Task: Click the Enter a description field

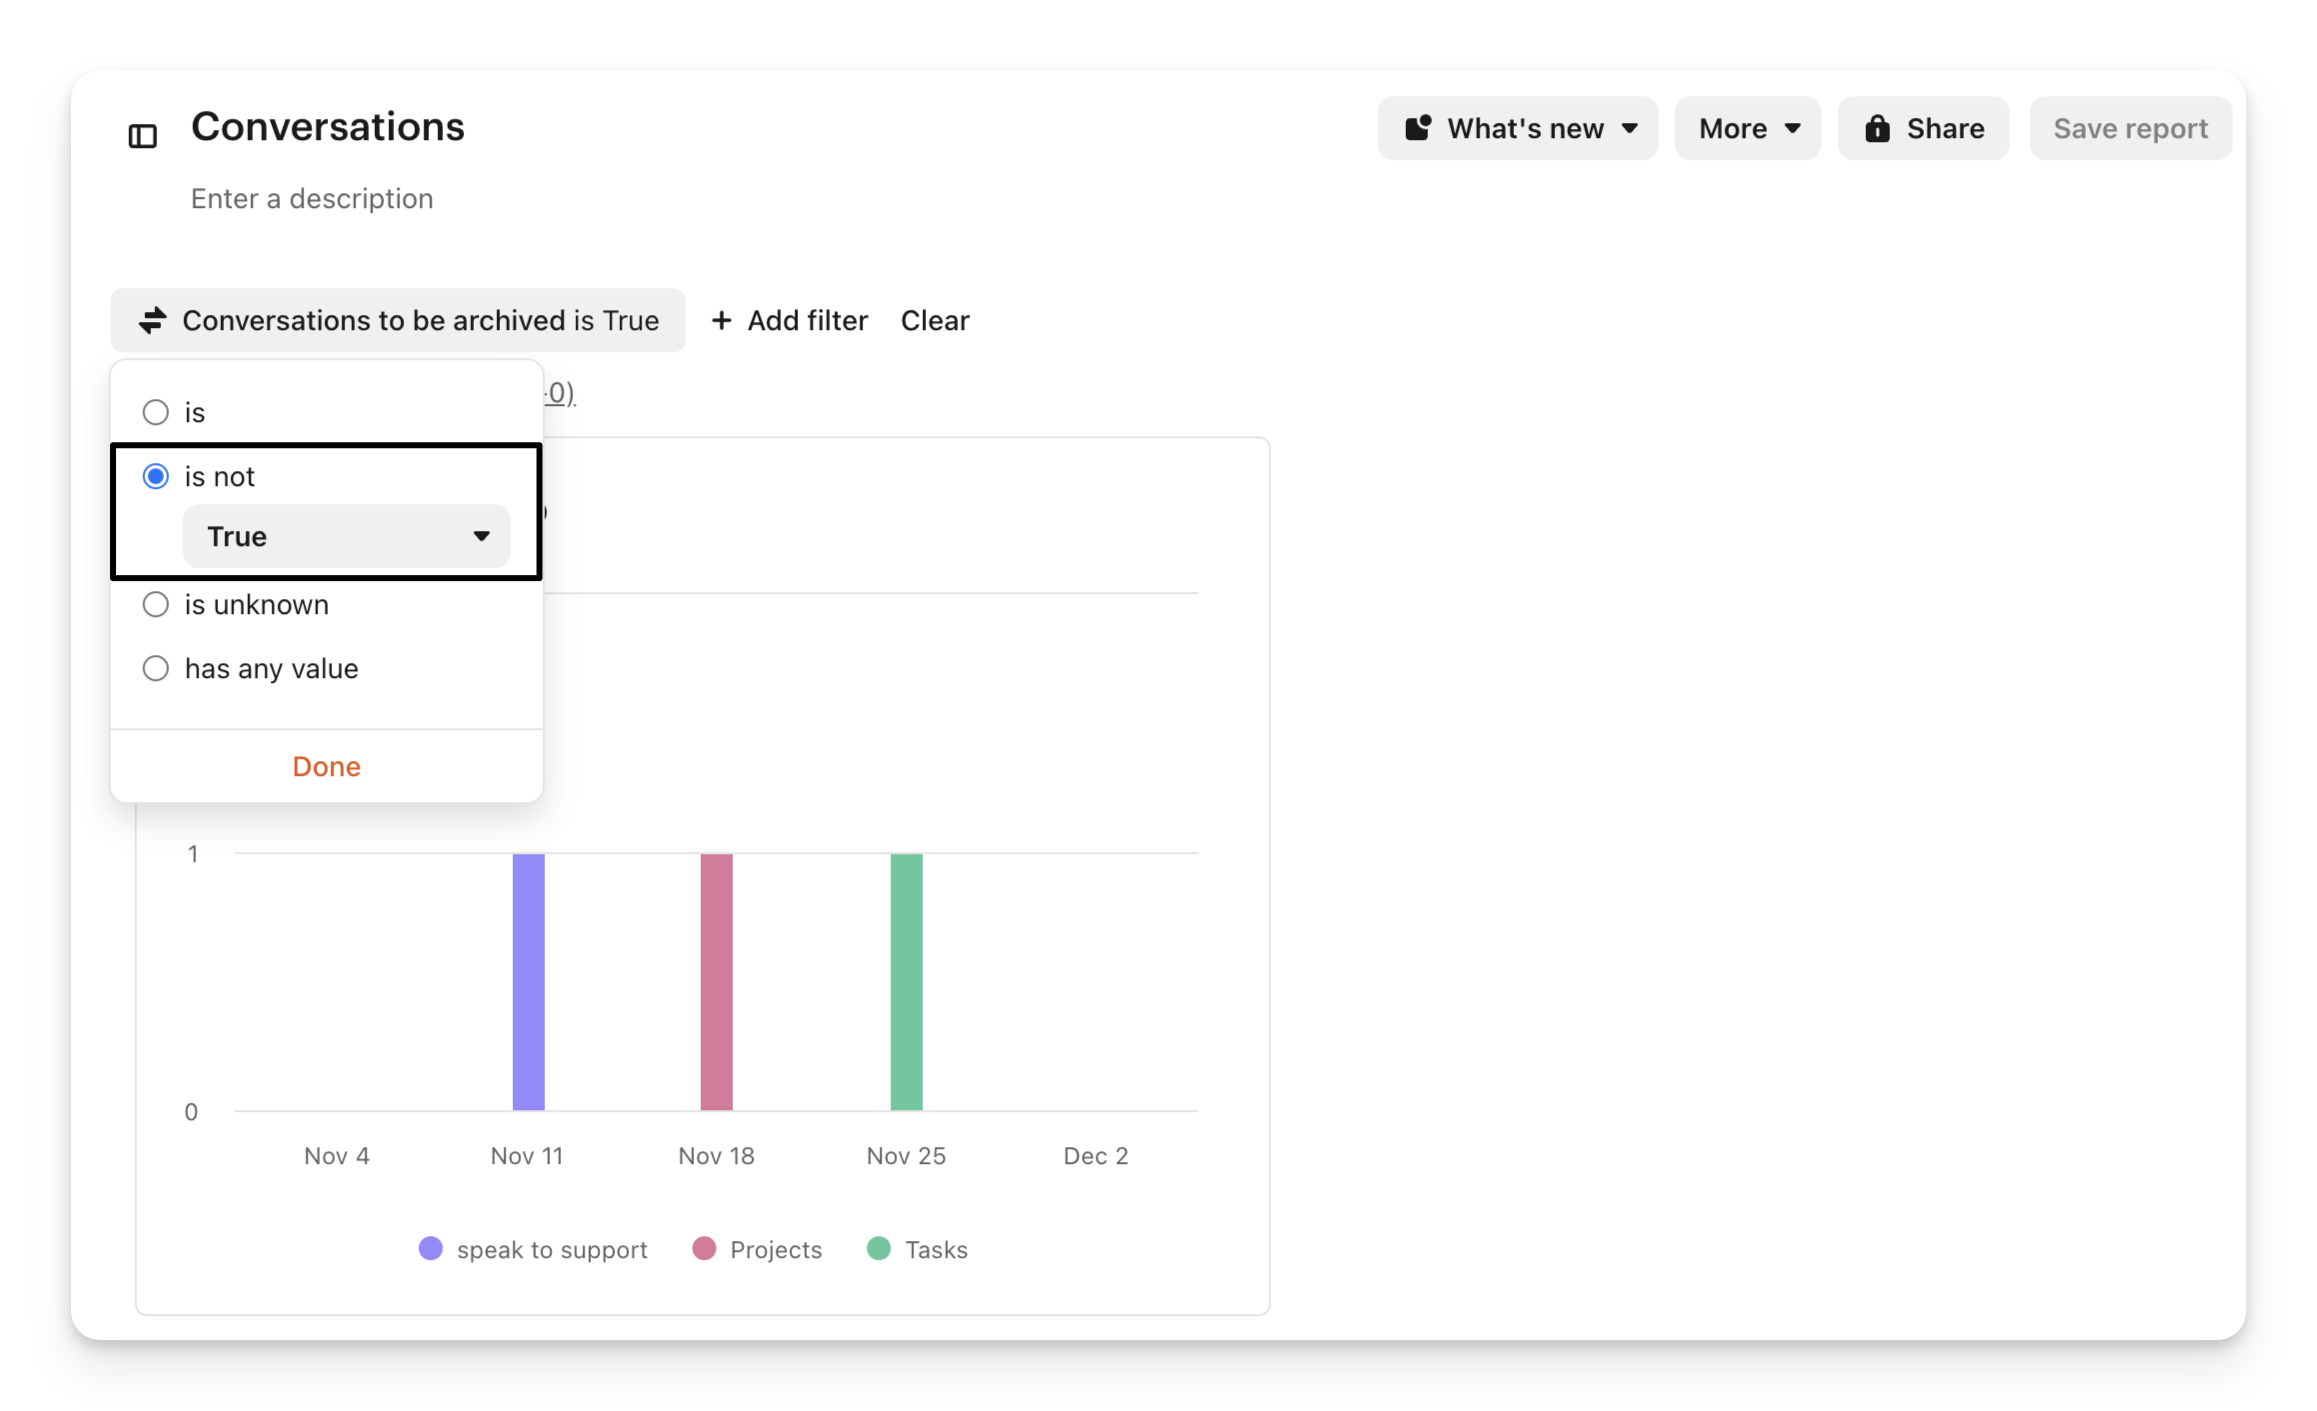Action: tap(312, 198)
